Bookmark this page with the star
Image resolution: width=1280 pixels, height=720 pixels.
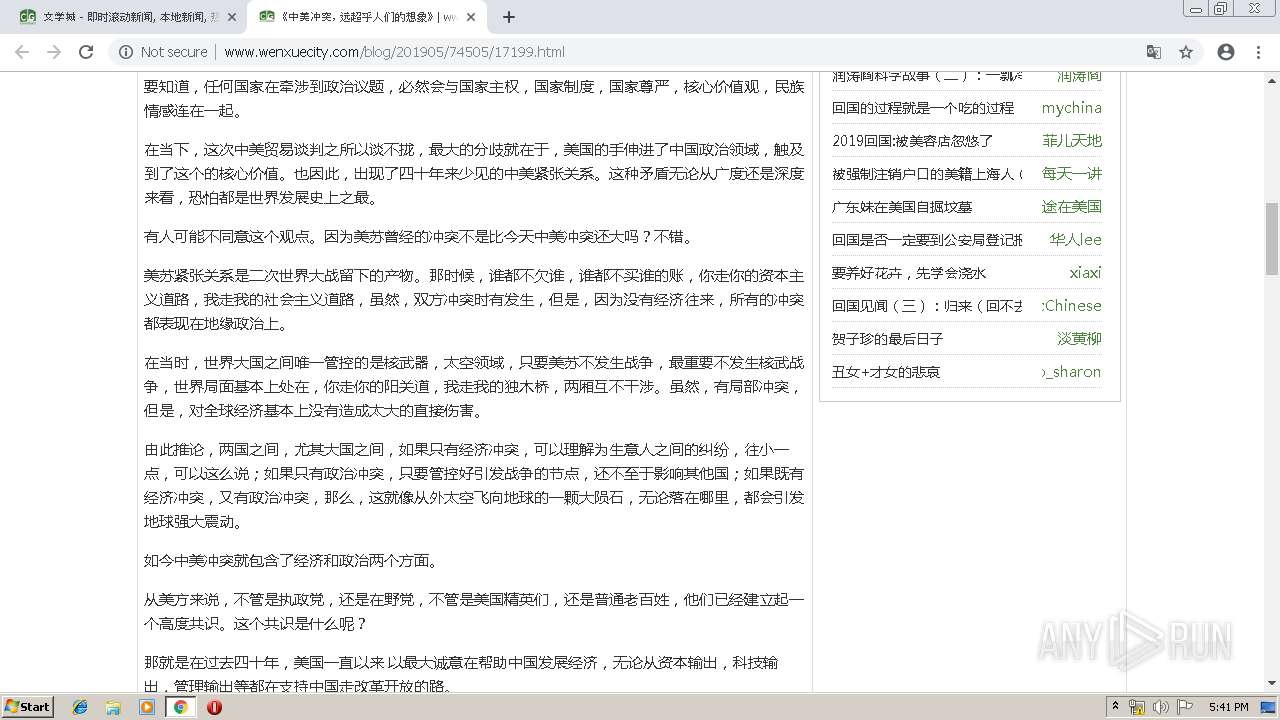1186,52
